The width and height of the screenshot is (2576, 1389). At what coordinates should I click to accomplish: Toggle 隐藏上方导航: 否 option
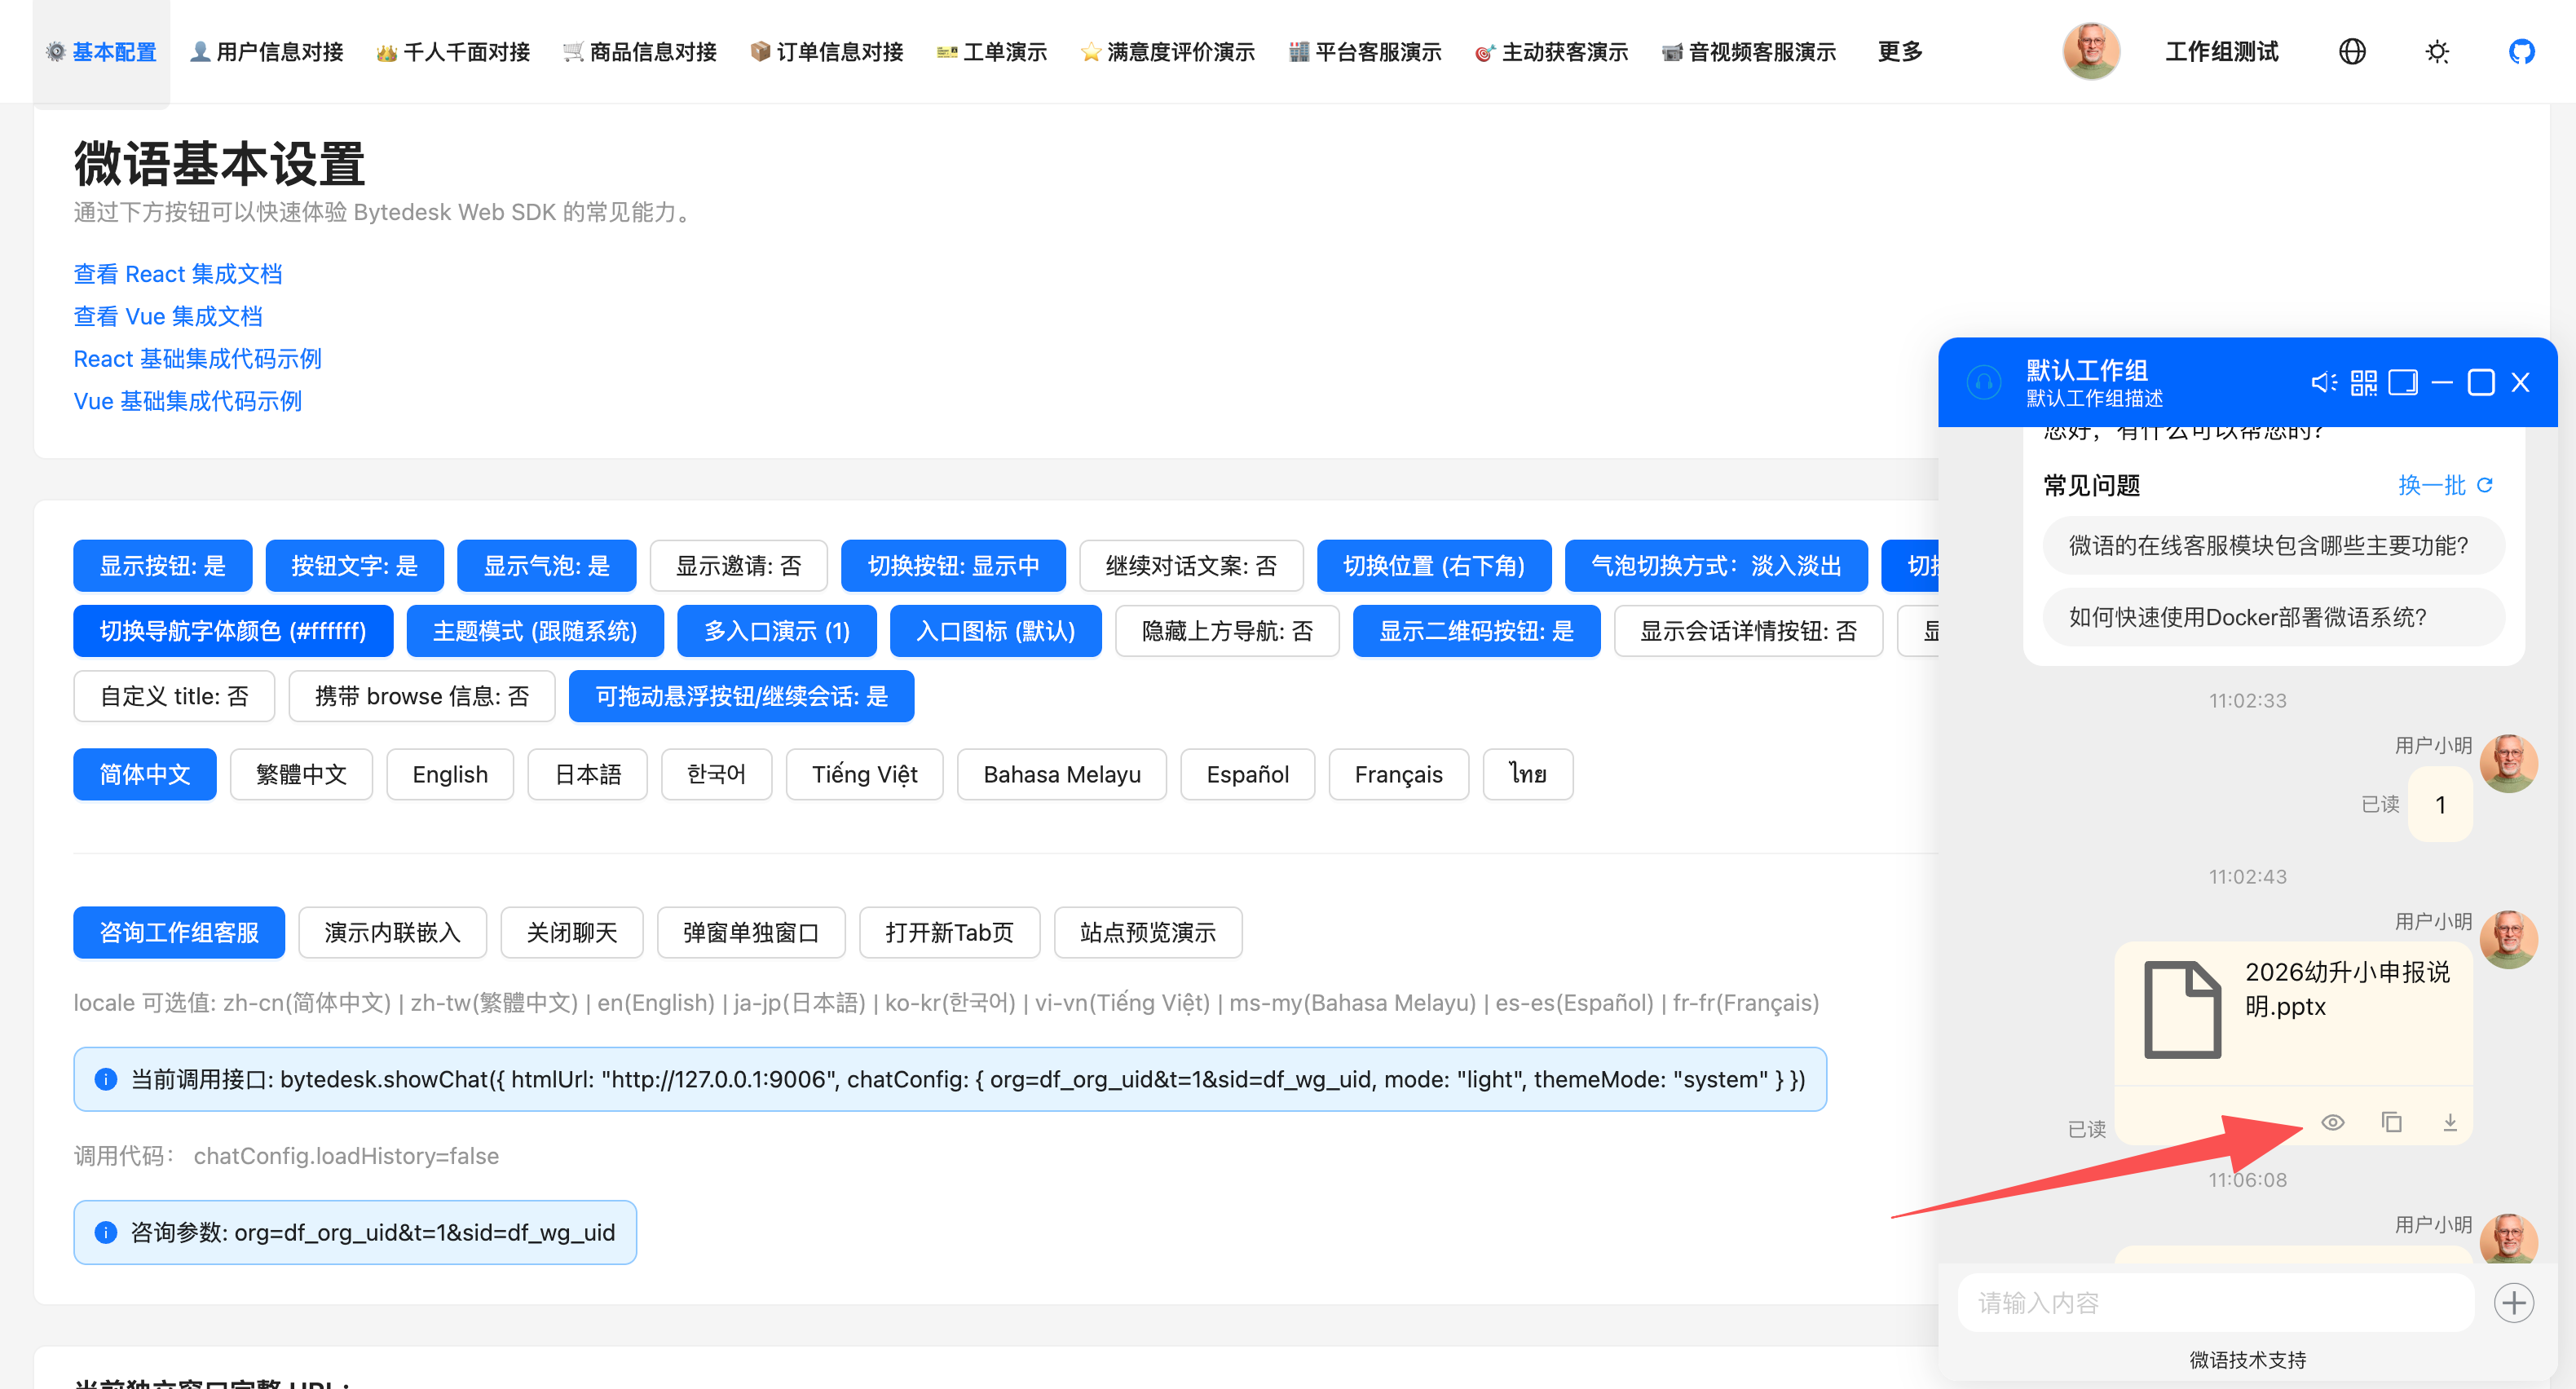pos(1227,631)
